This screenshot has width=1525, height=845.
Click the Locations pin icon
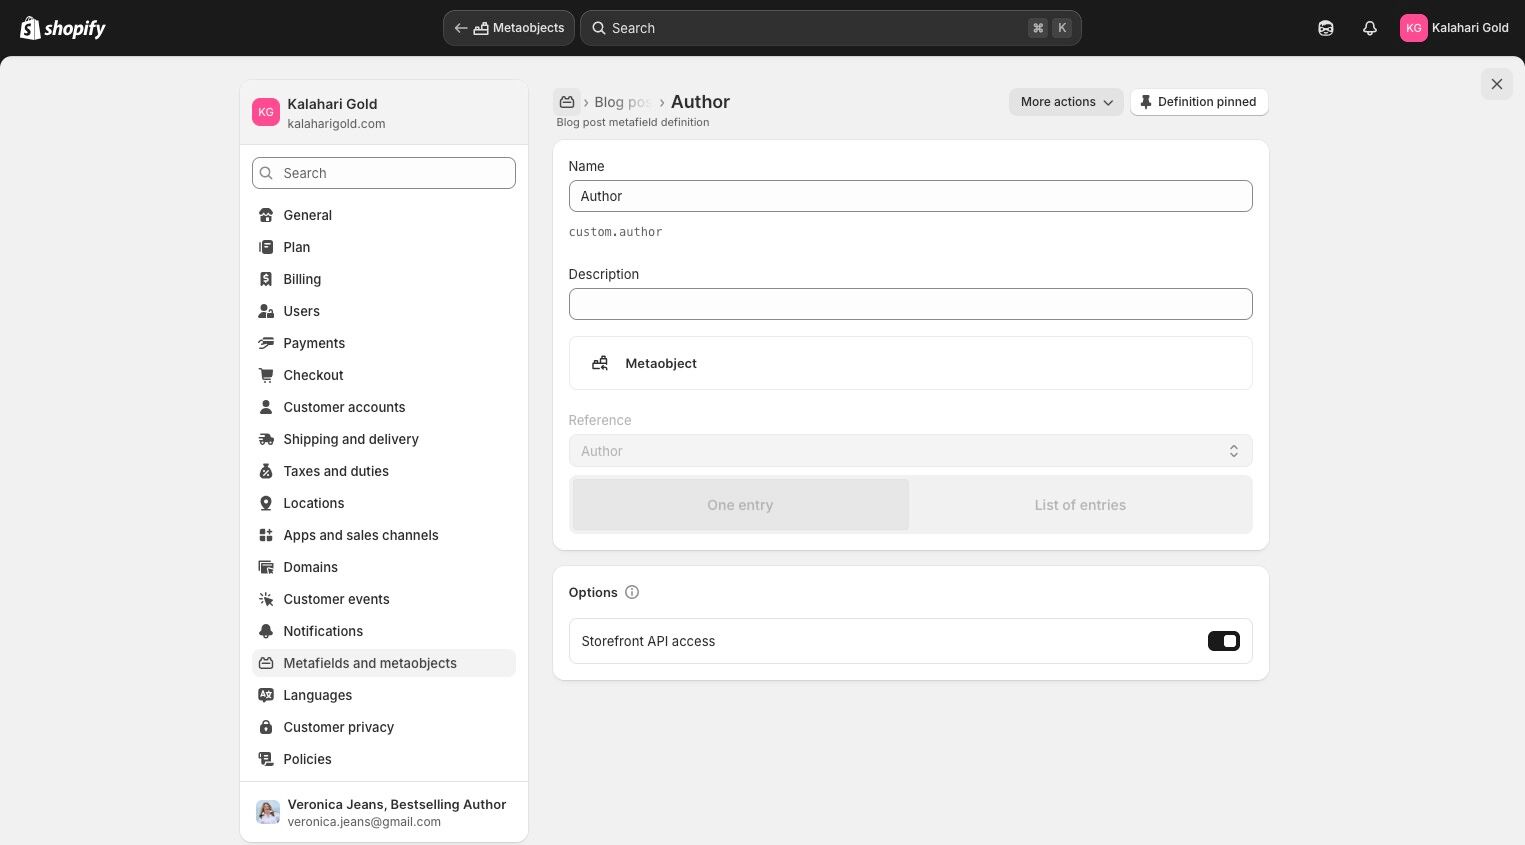pyautogui.click(x=266, y=503)
